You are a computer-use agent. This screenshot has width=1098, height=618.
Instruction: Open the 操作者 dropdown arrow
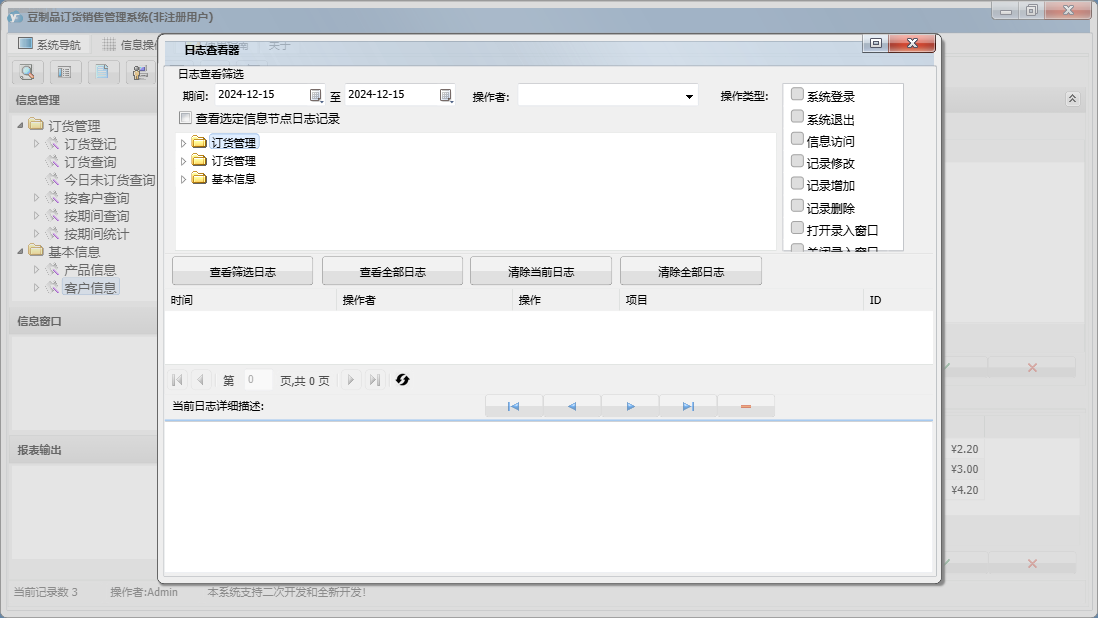[689, 97]
